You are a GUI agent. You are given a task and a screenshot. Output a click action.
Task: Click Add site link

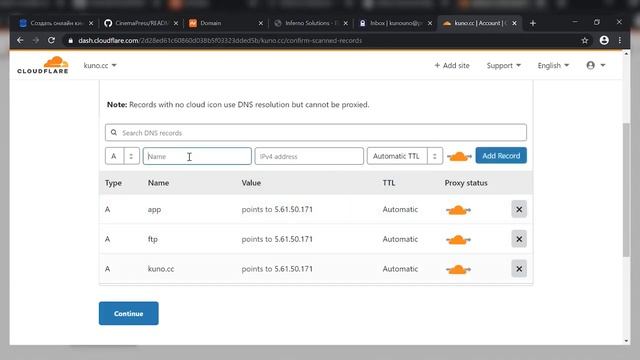(x=452, y=65)
